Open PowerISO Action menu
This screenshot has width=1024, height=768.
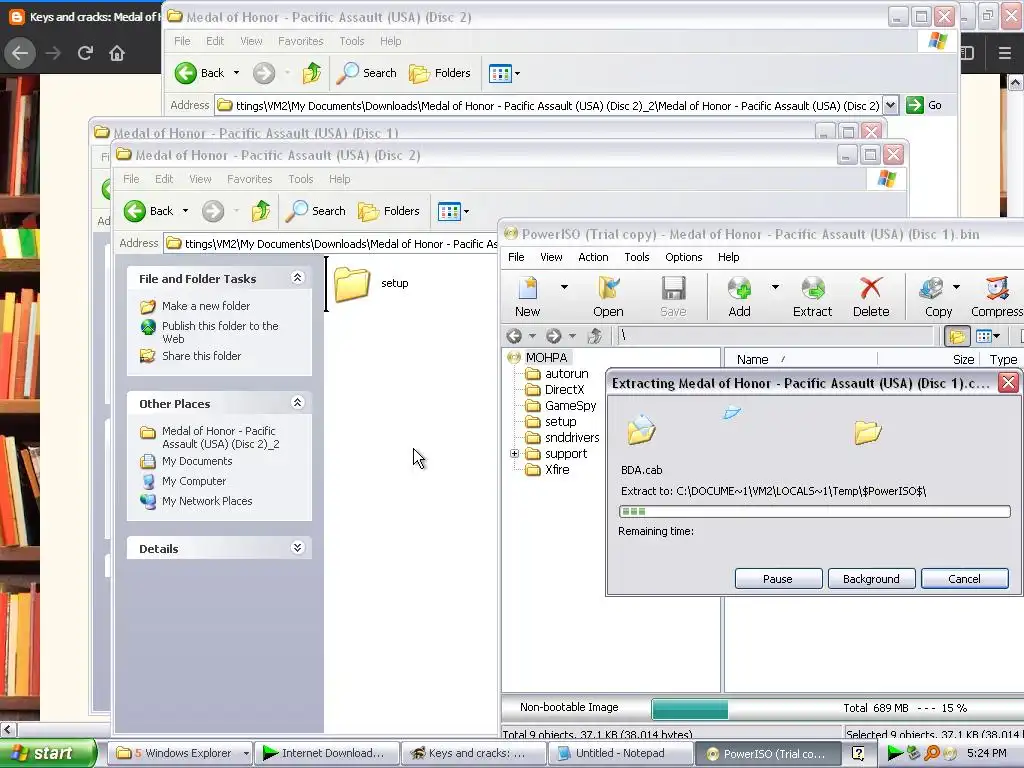coord(593,257)
